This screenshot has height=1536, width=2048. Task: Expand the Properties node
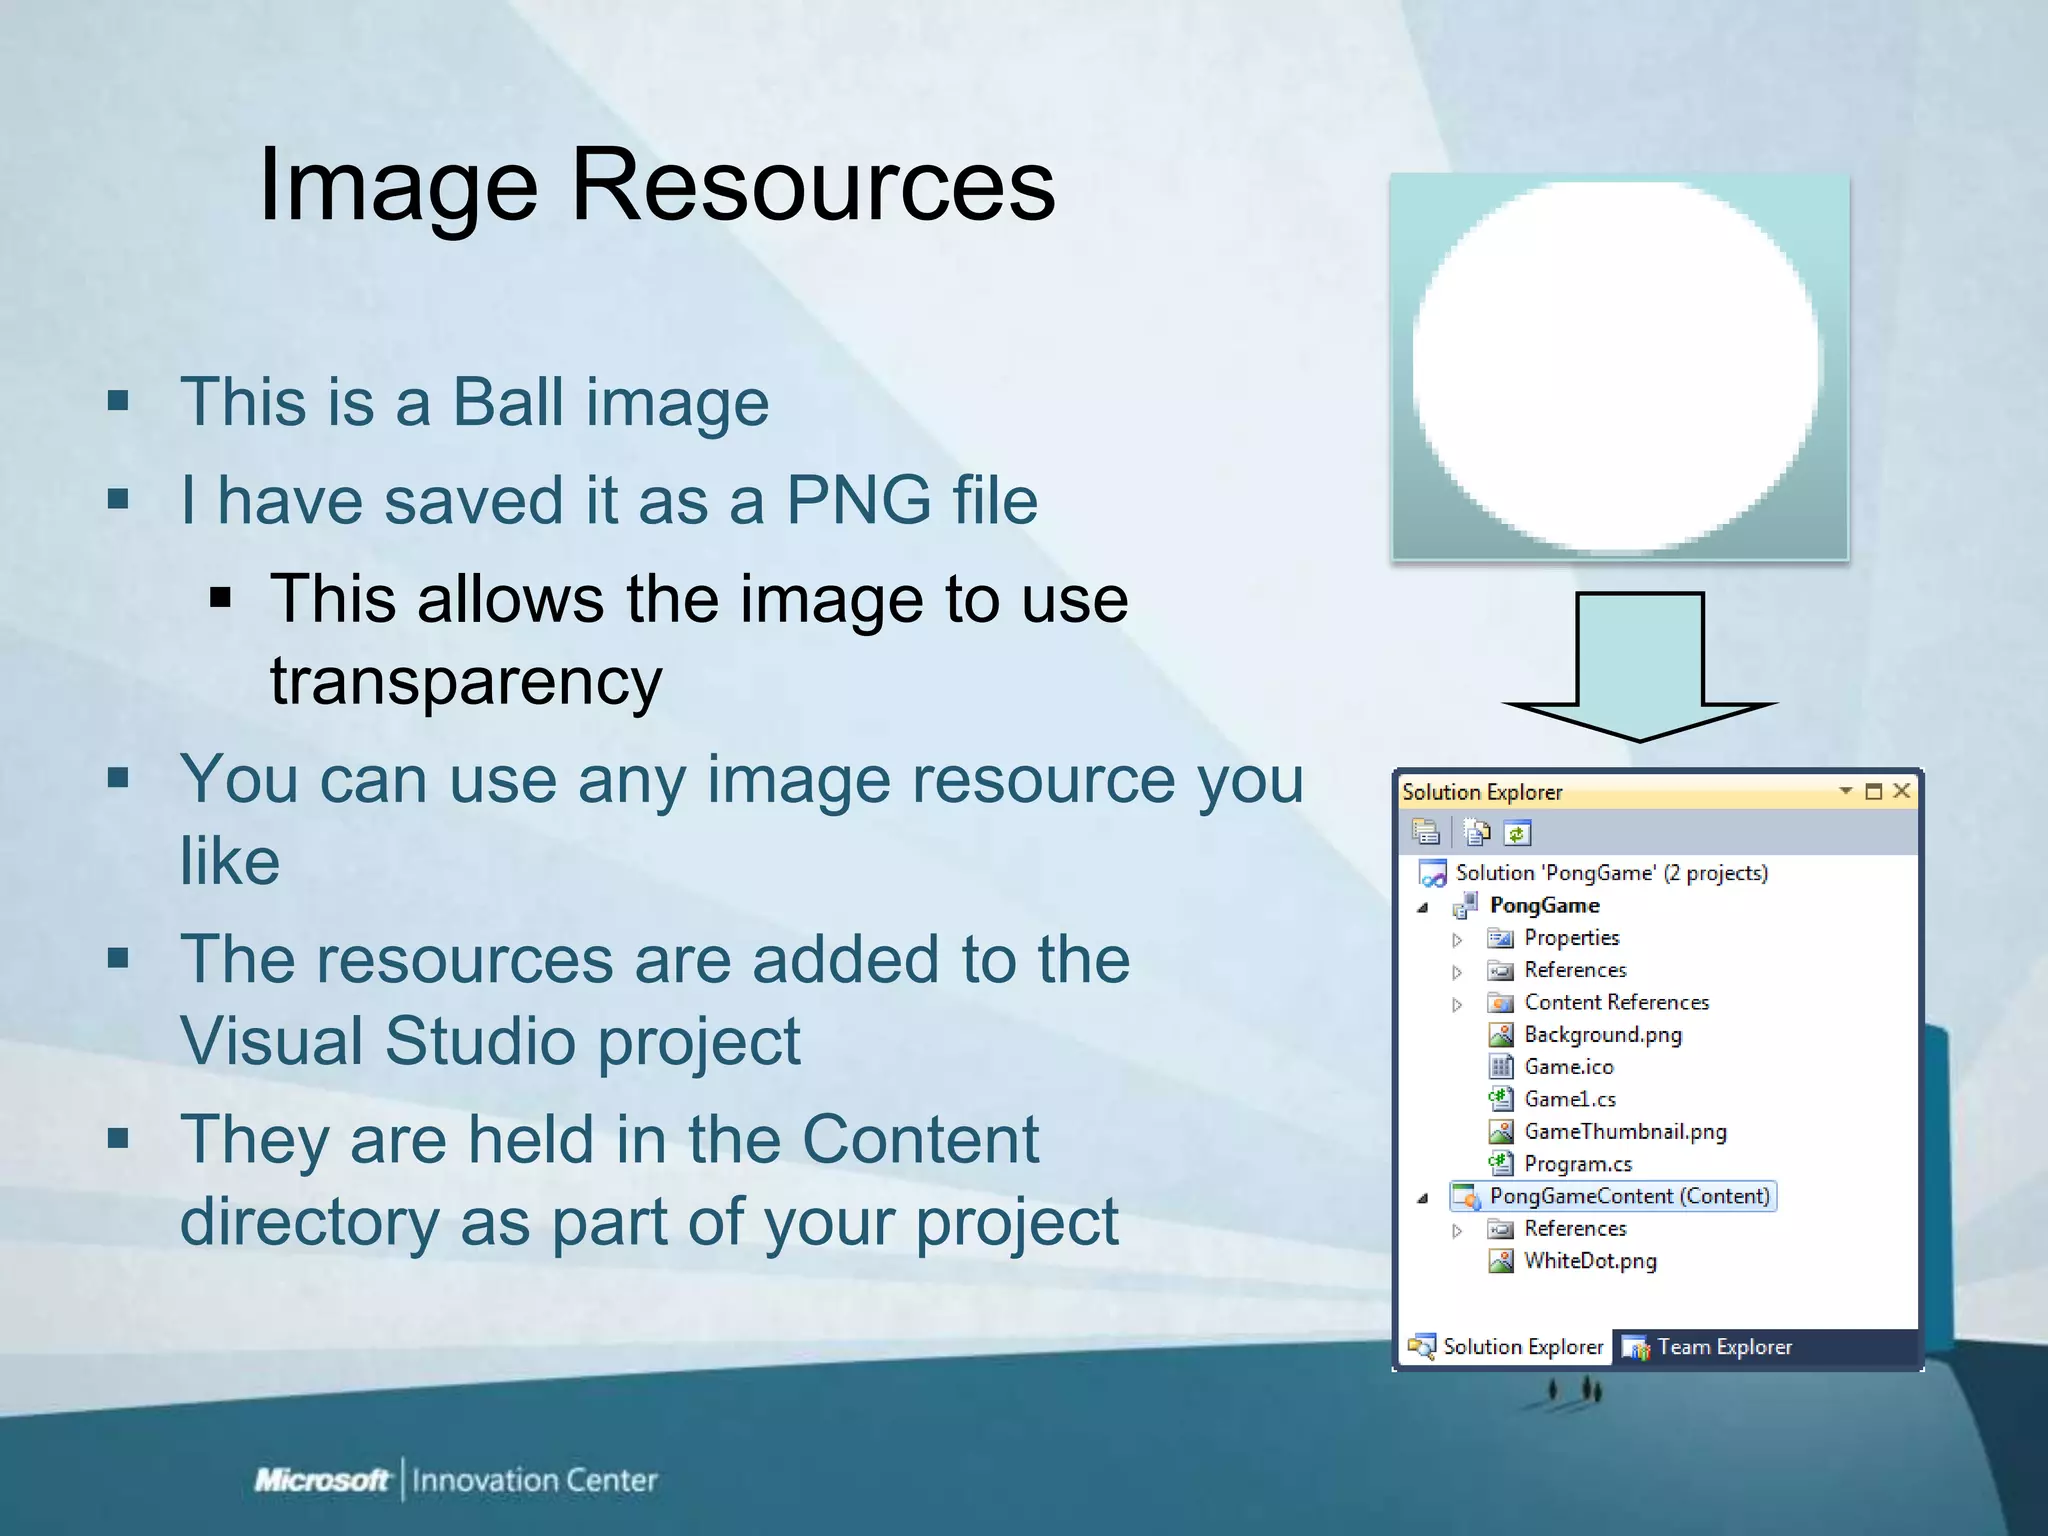1457,939
